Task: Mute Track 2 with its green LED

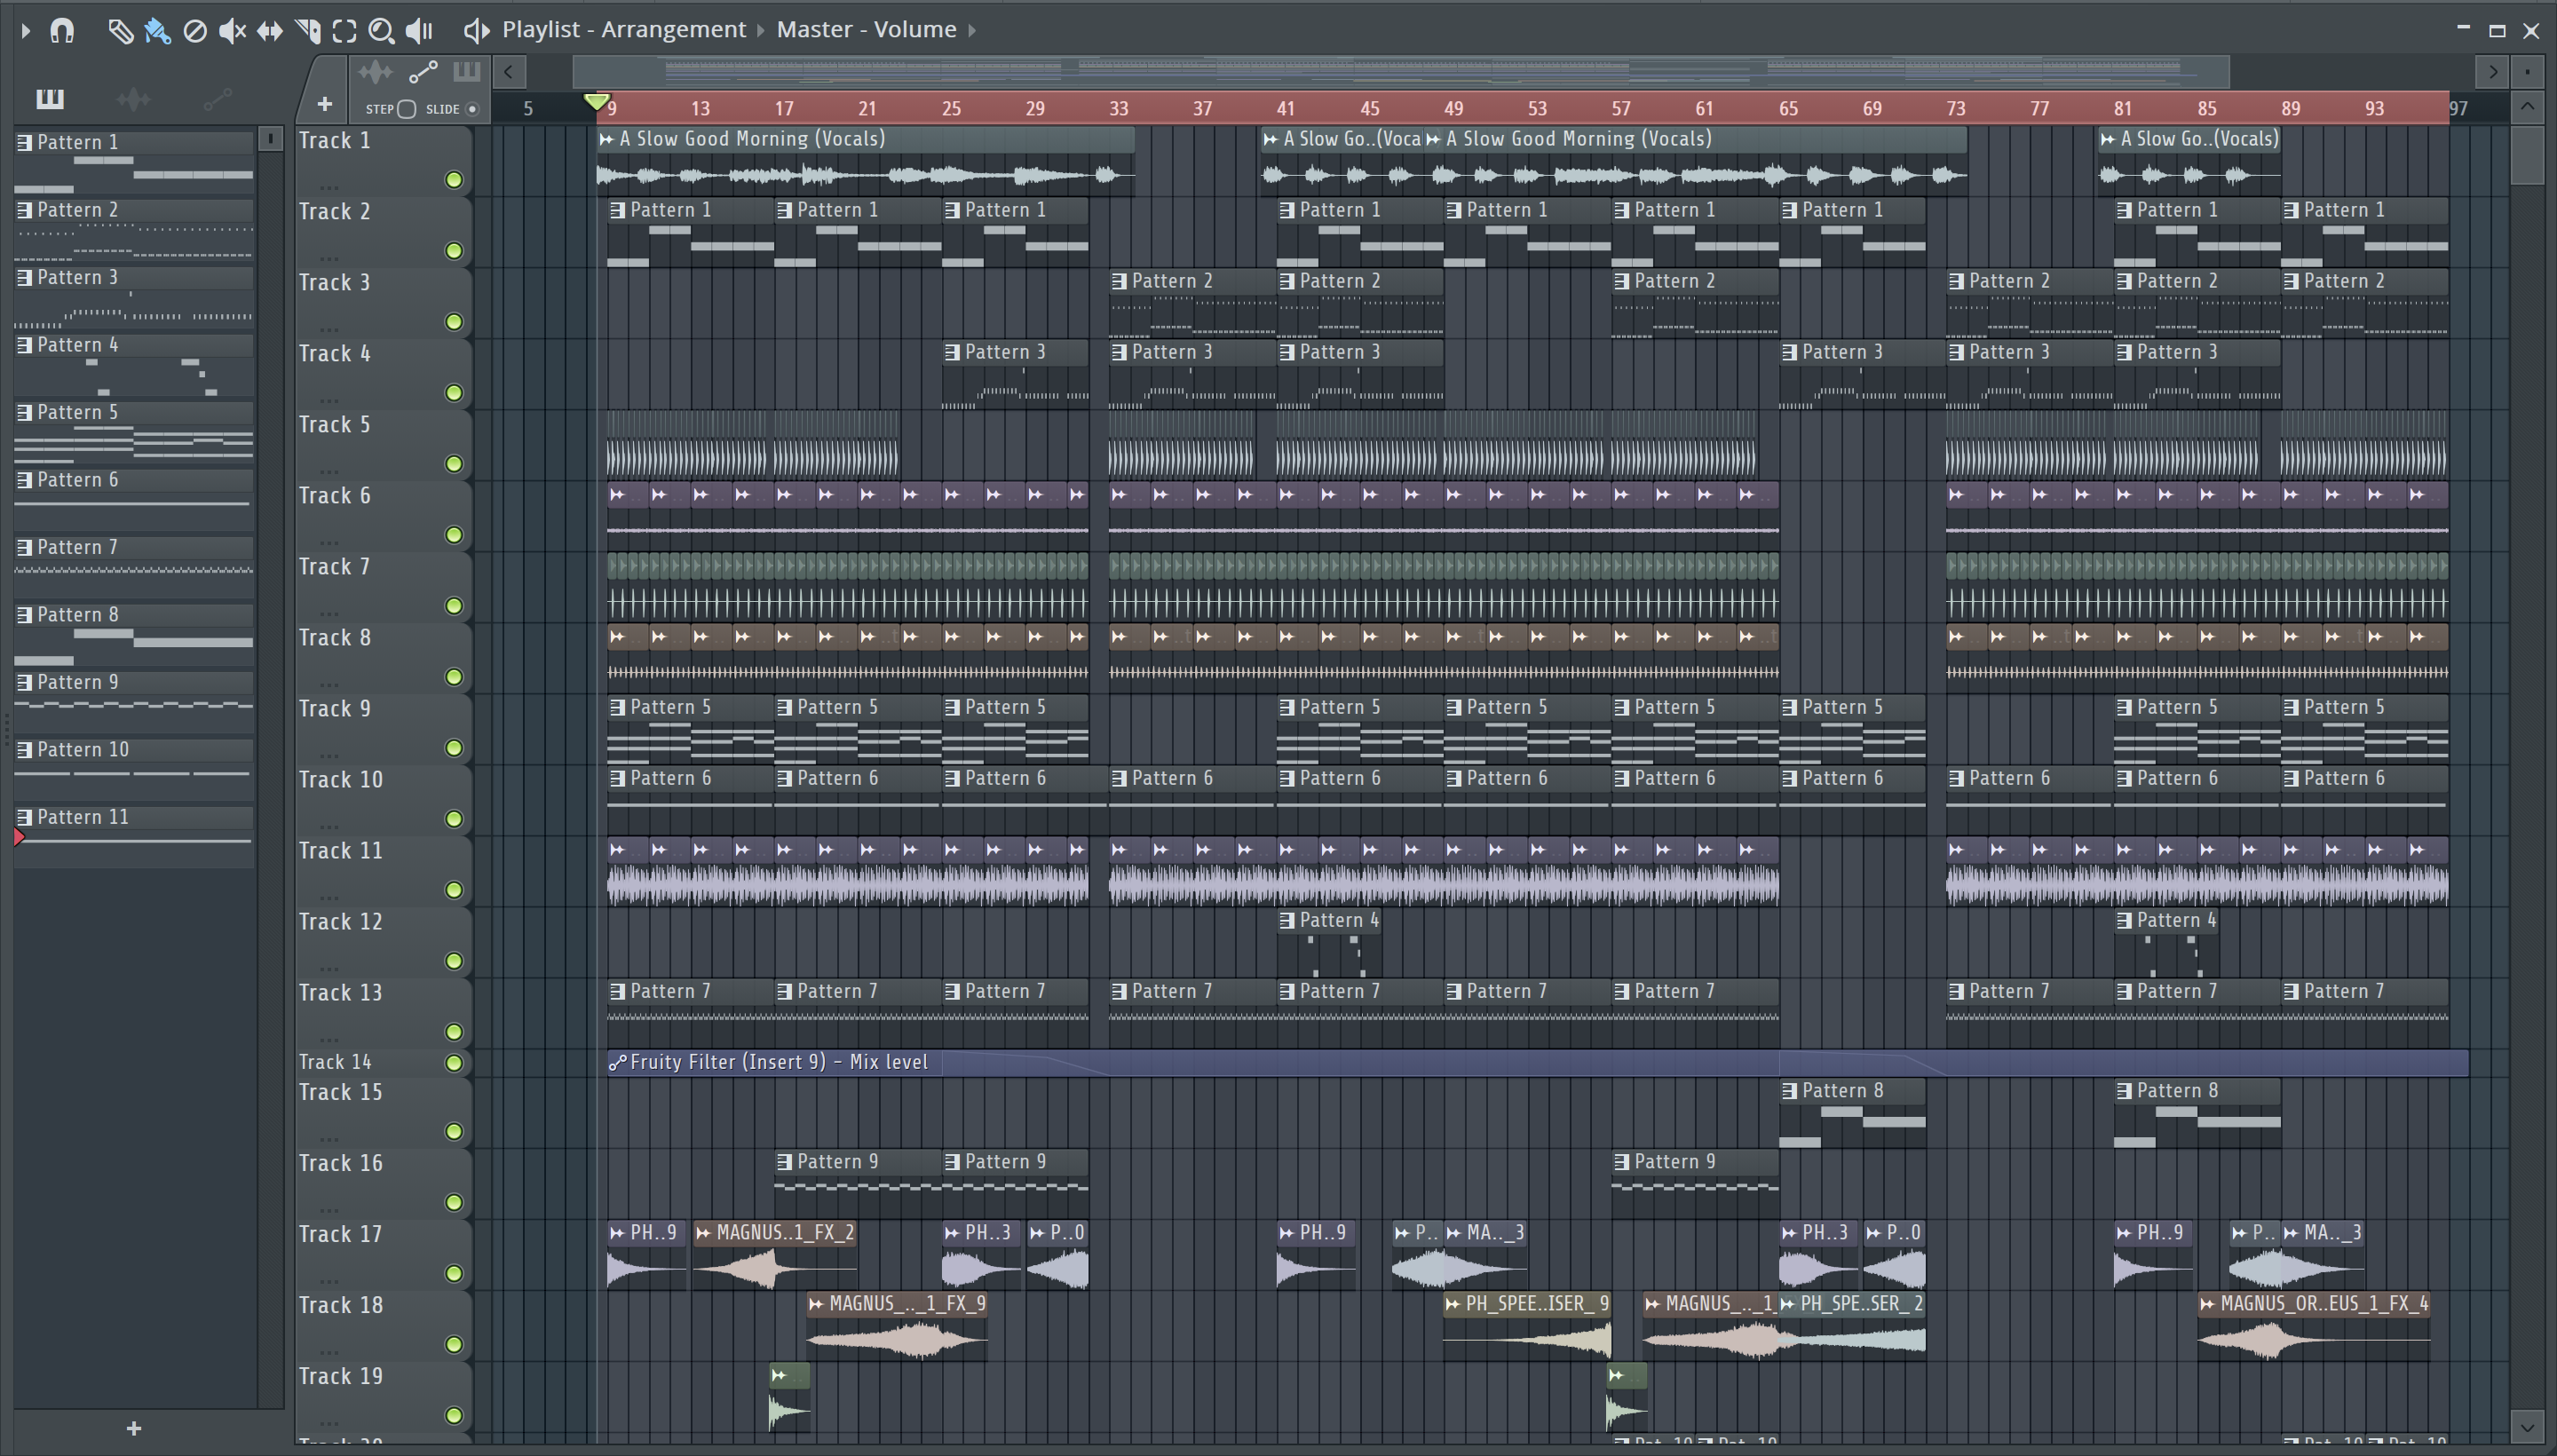Action: [x=454, y=251]
